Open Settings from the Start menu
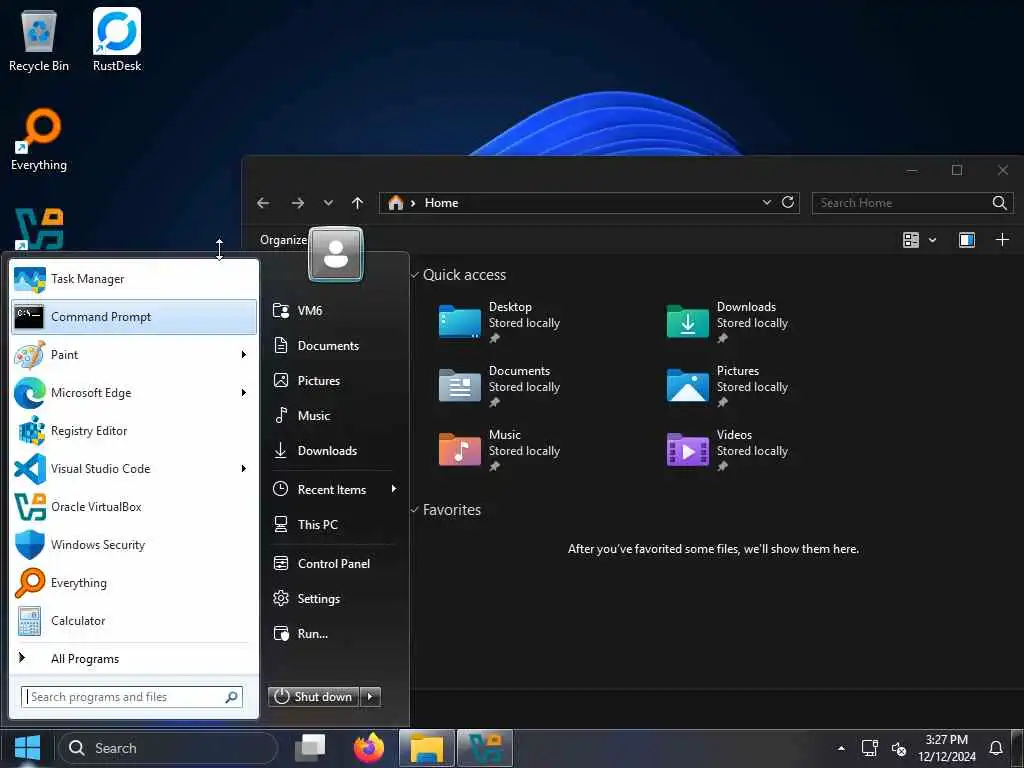This screenshot has height=768, width=1024. (x=333, y=599)
